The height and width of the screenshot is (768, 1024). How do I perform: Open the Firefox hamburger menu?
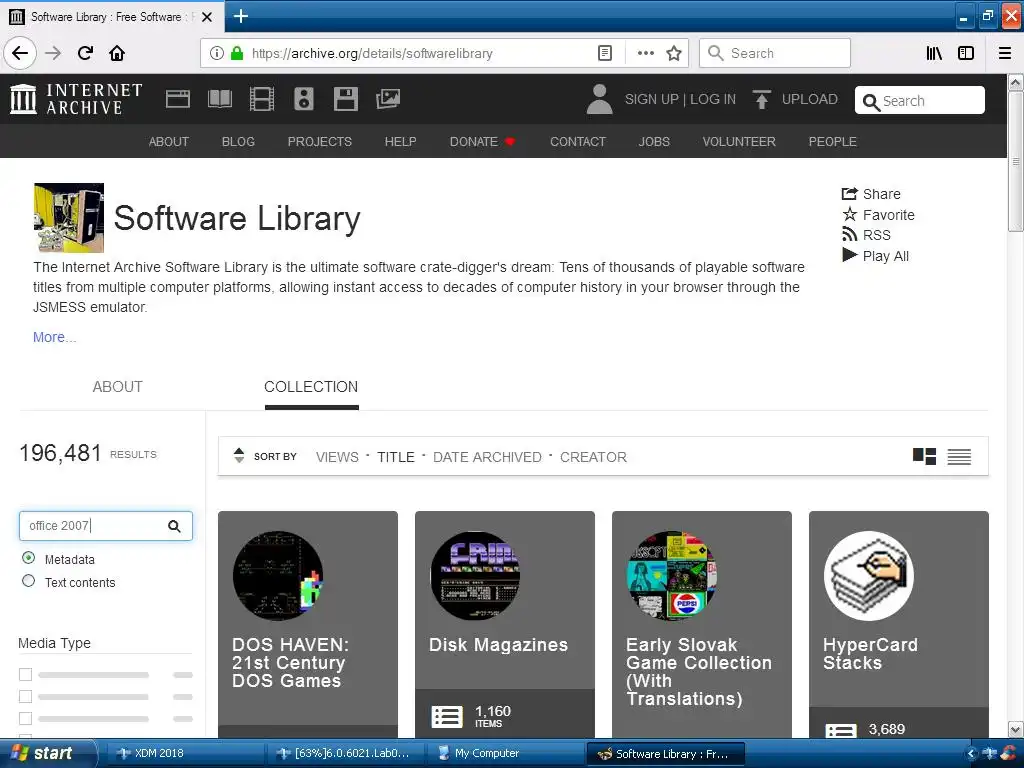pyautogui.click(x=1004, y=53)
